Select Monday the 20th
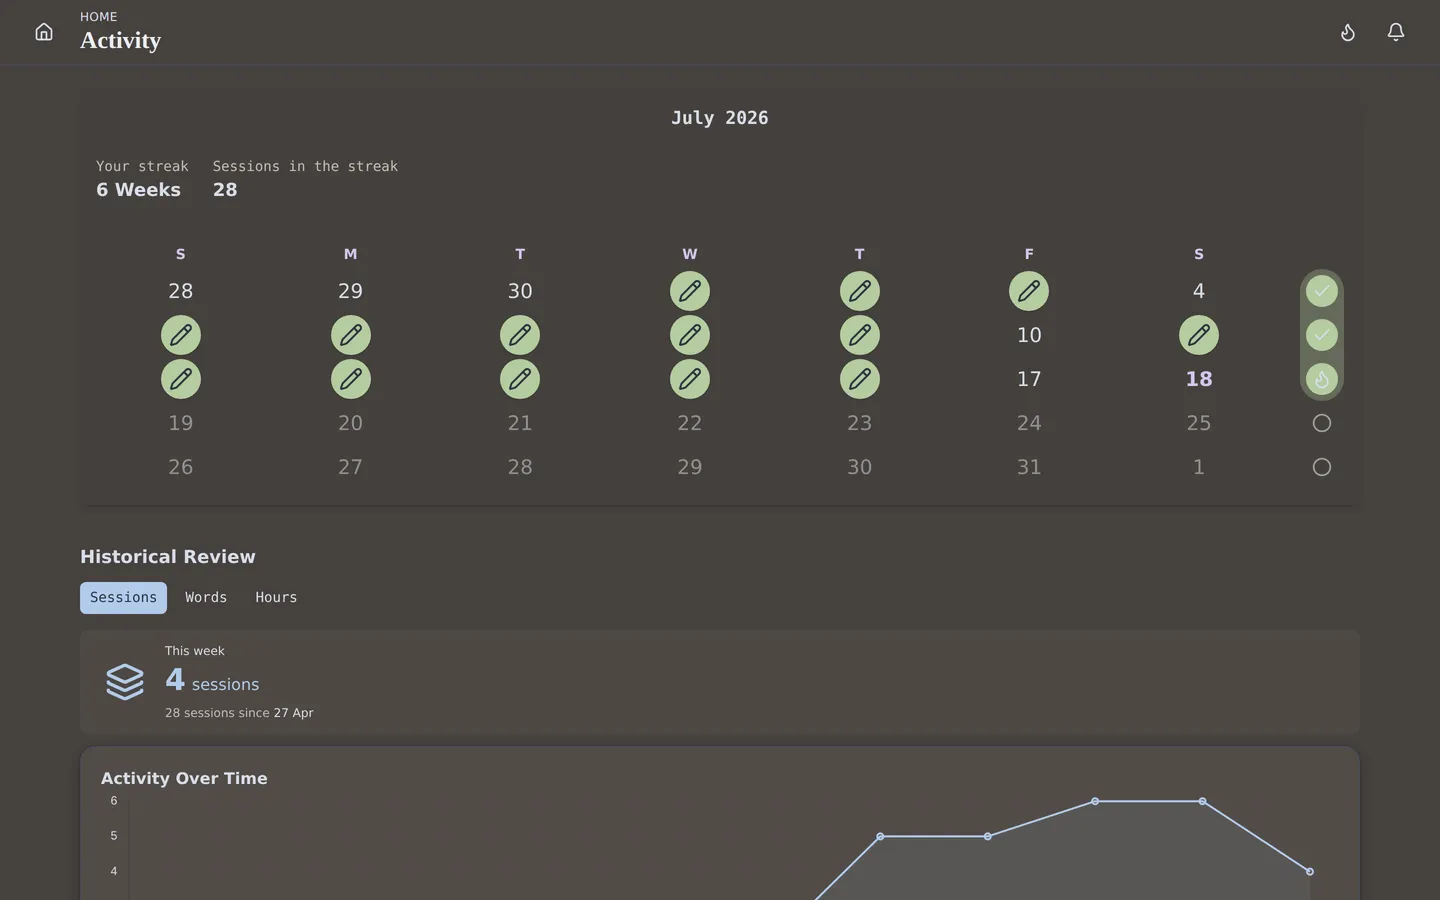 click(x=351, y=423)
